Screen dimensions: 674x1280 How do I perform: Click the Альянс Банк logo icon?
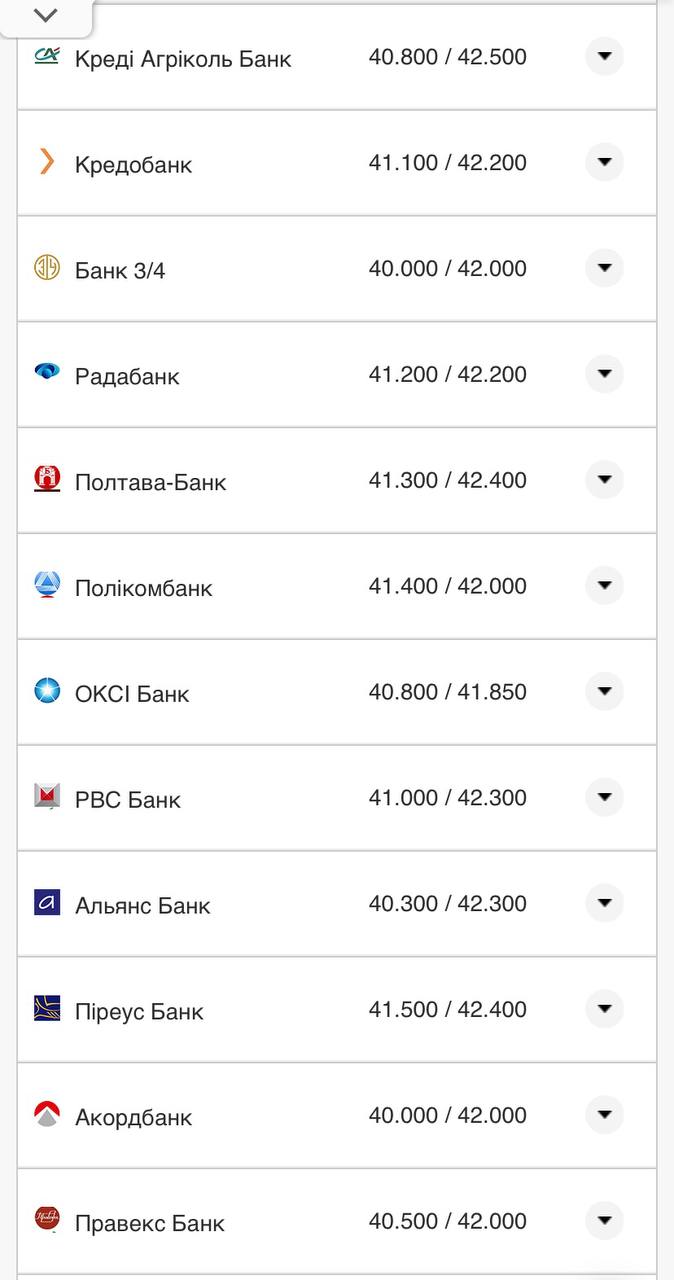click(47, 903)
